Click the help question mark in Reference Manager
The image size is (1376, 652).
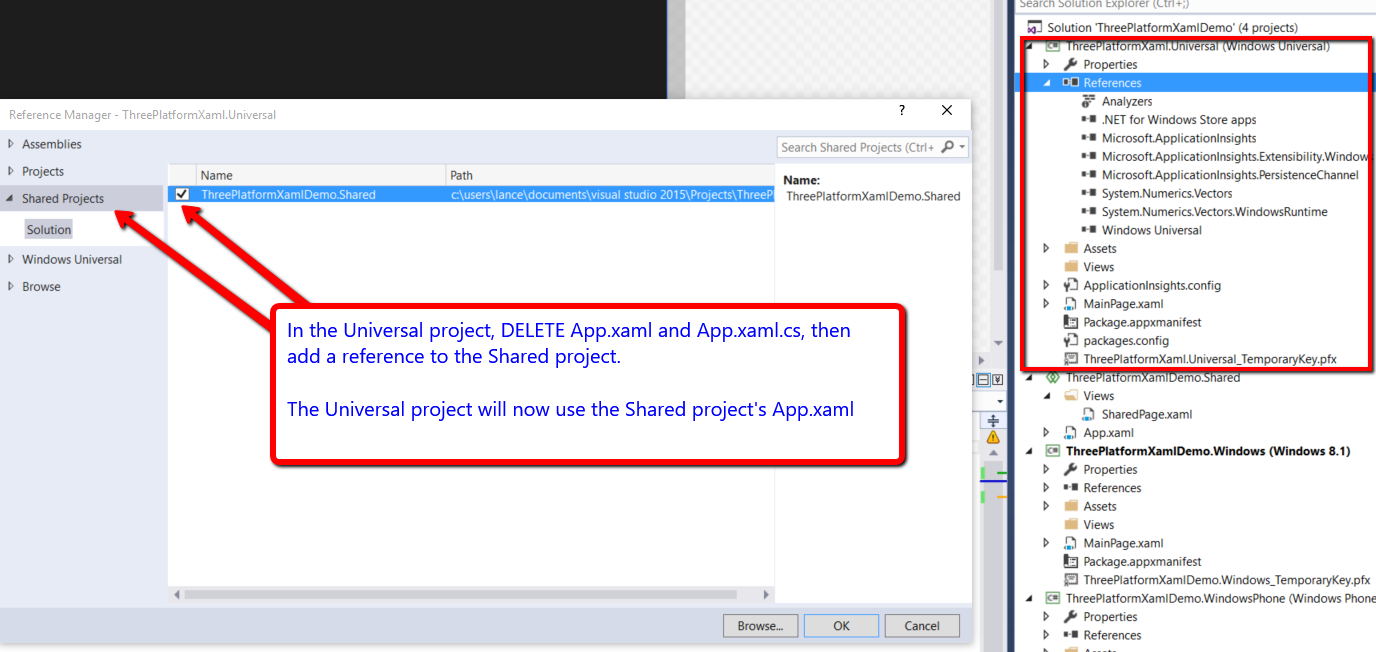902,111
